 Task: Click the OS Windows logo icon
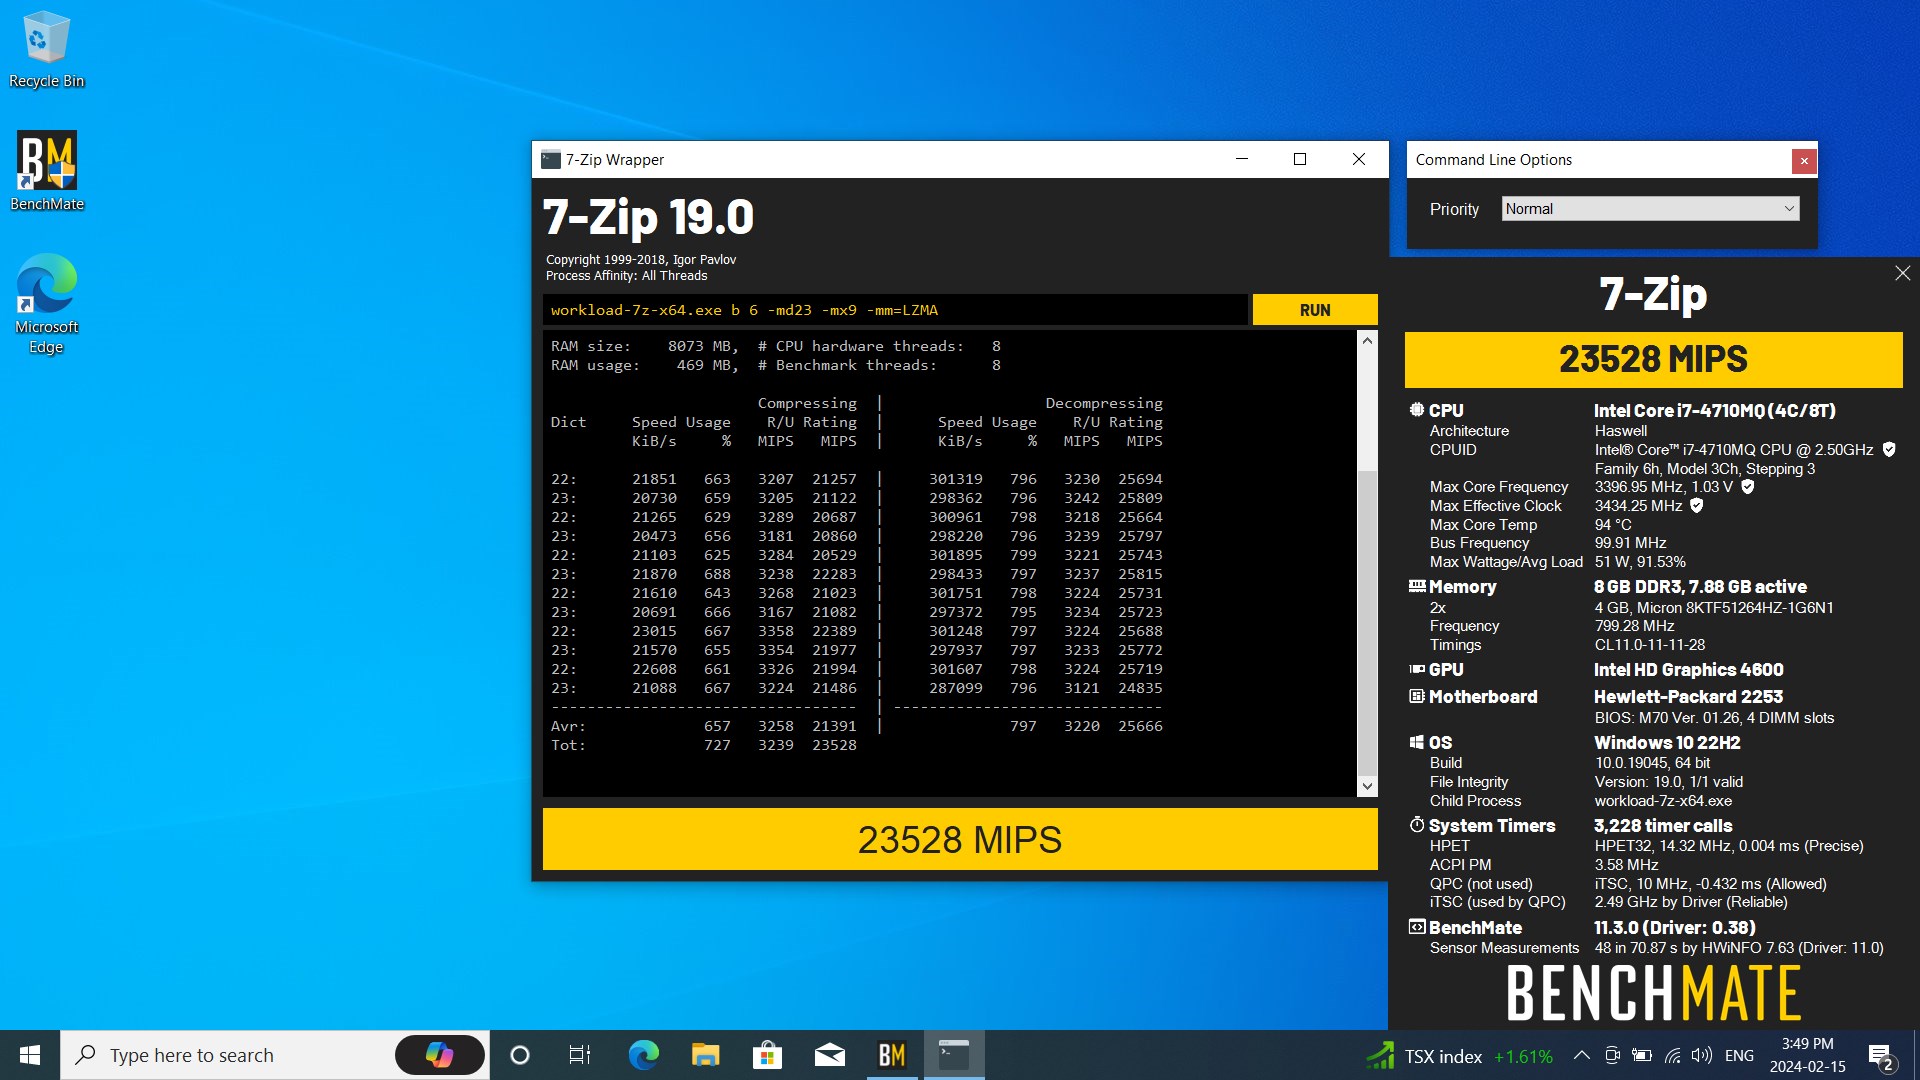[x=1417, y=742]
